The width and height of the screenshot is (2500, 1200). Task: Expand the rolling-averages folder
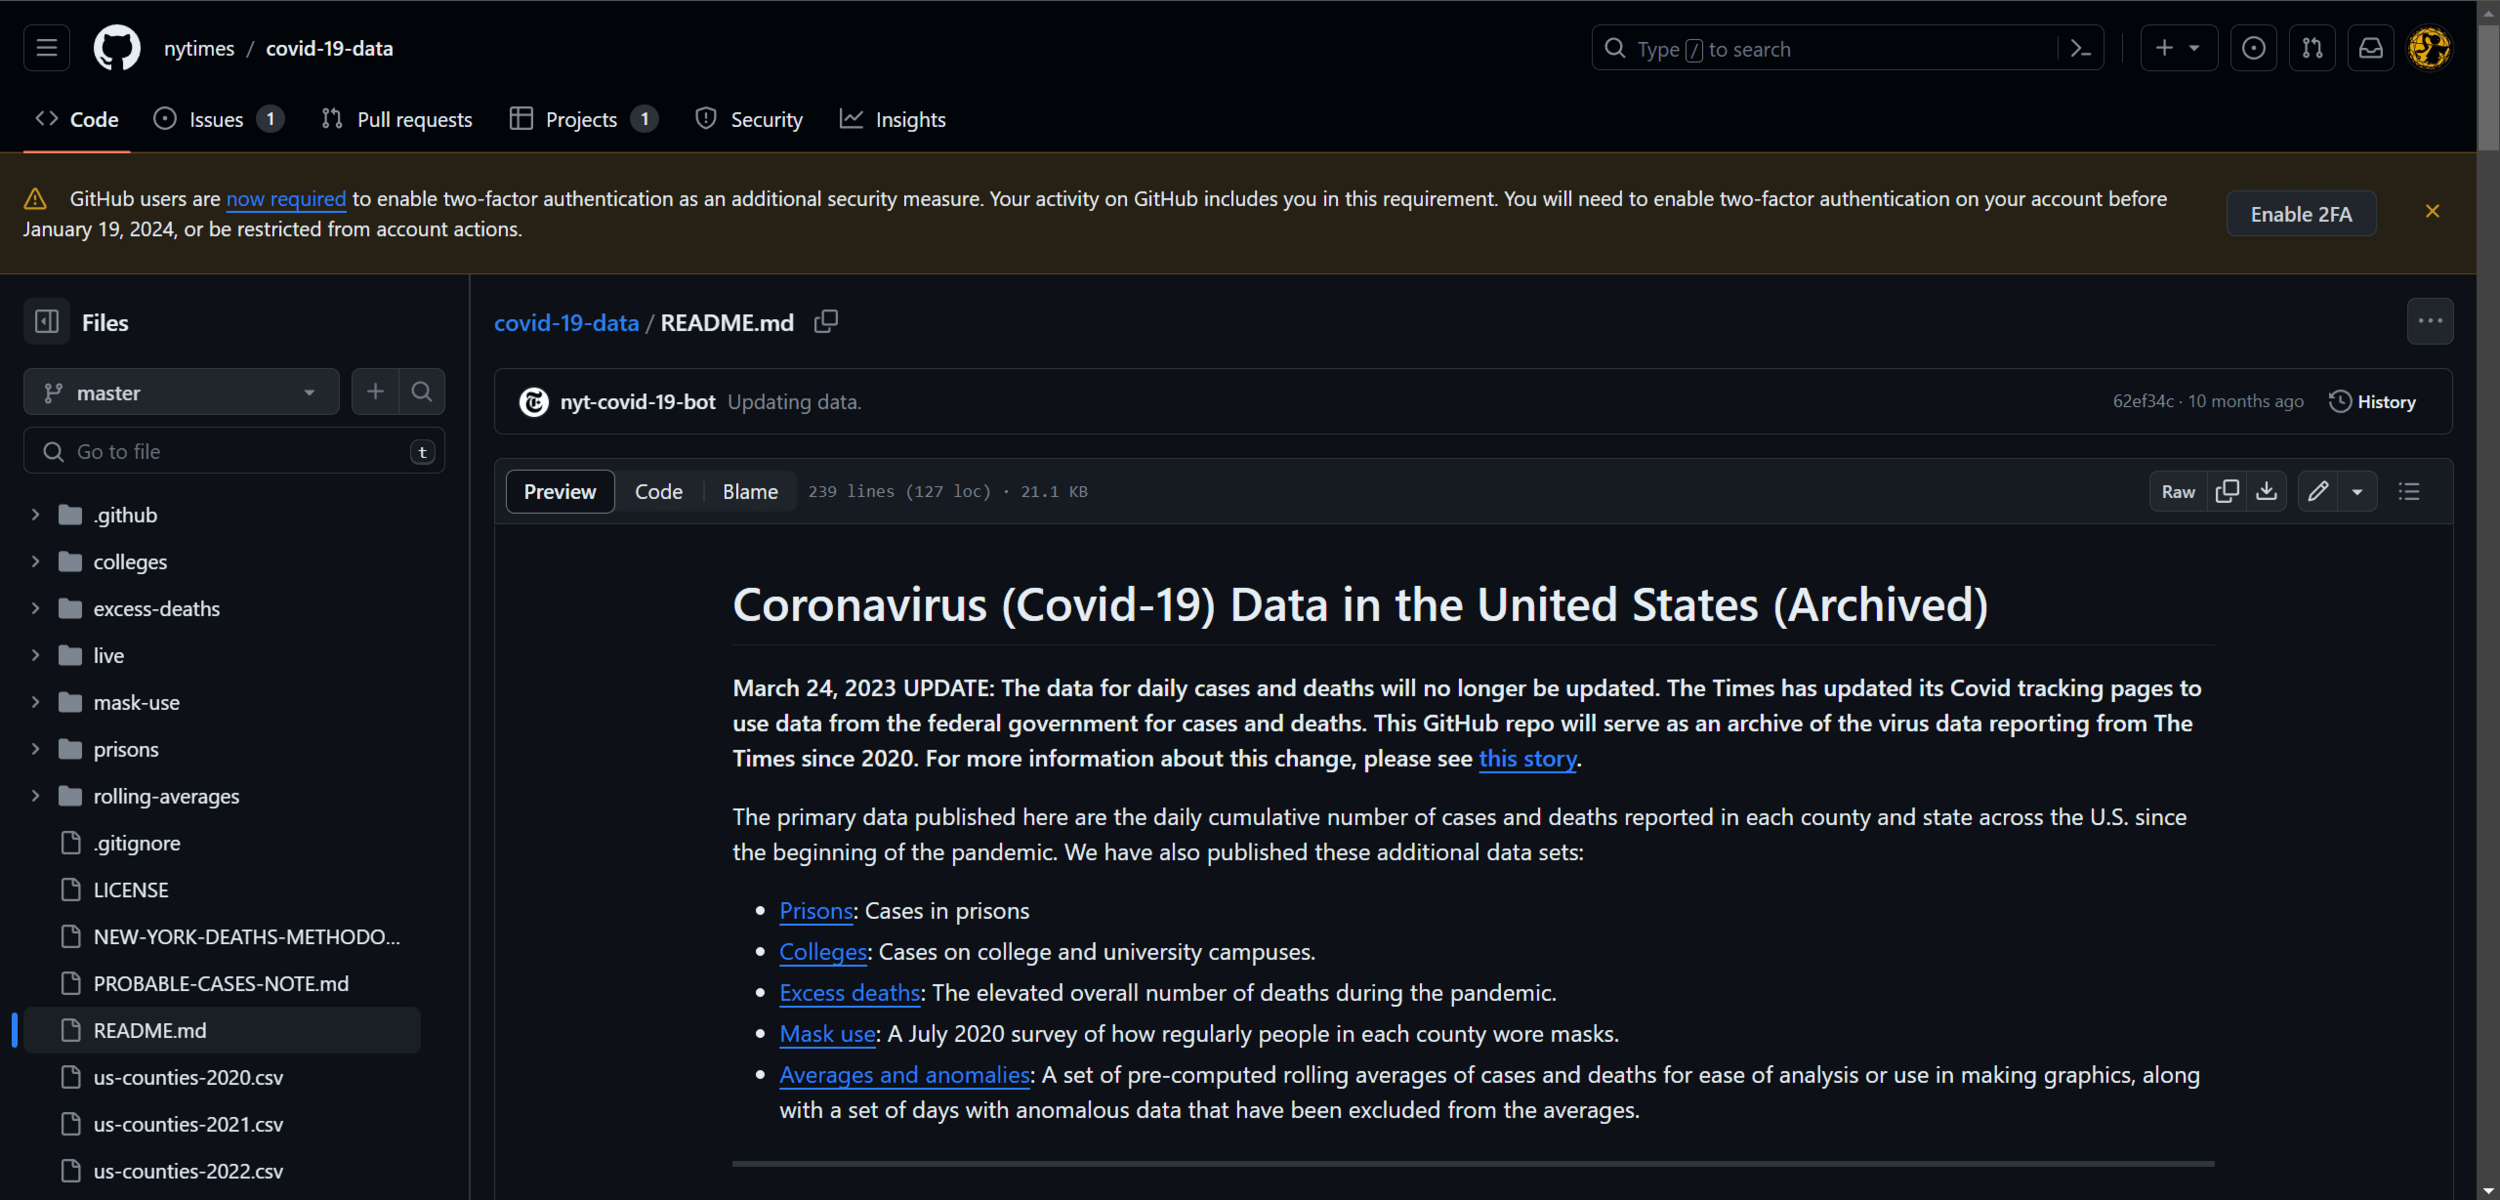click(36, 796)
